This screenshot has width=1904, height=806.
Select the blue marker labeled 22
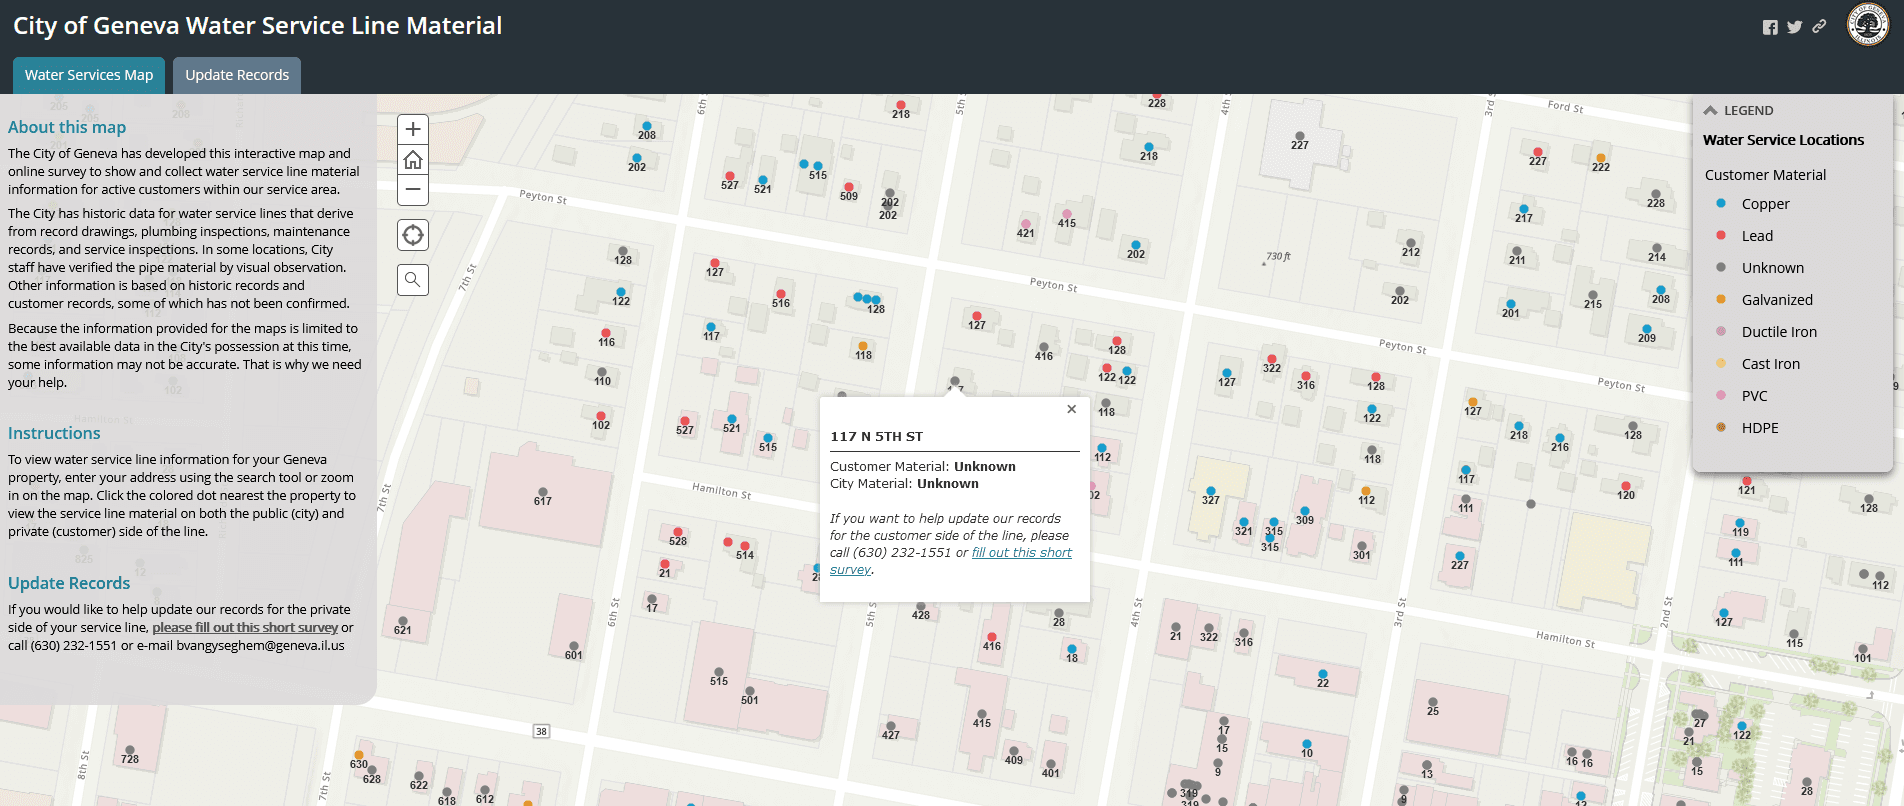[x=1323, y=674]
